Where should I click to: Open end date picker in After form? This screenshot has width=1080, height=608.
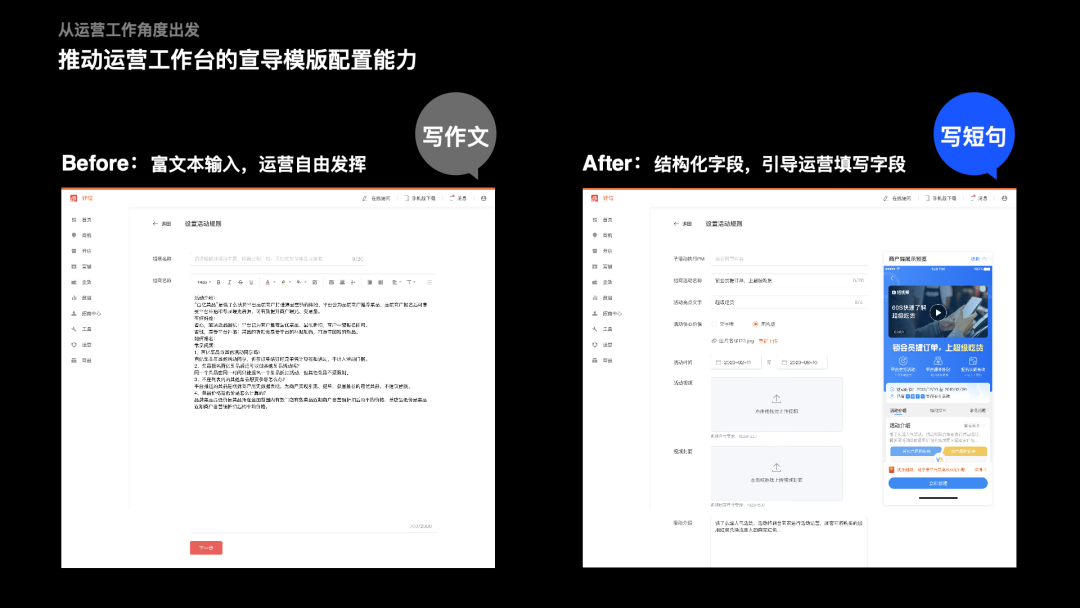click(802, 362)
